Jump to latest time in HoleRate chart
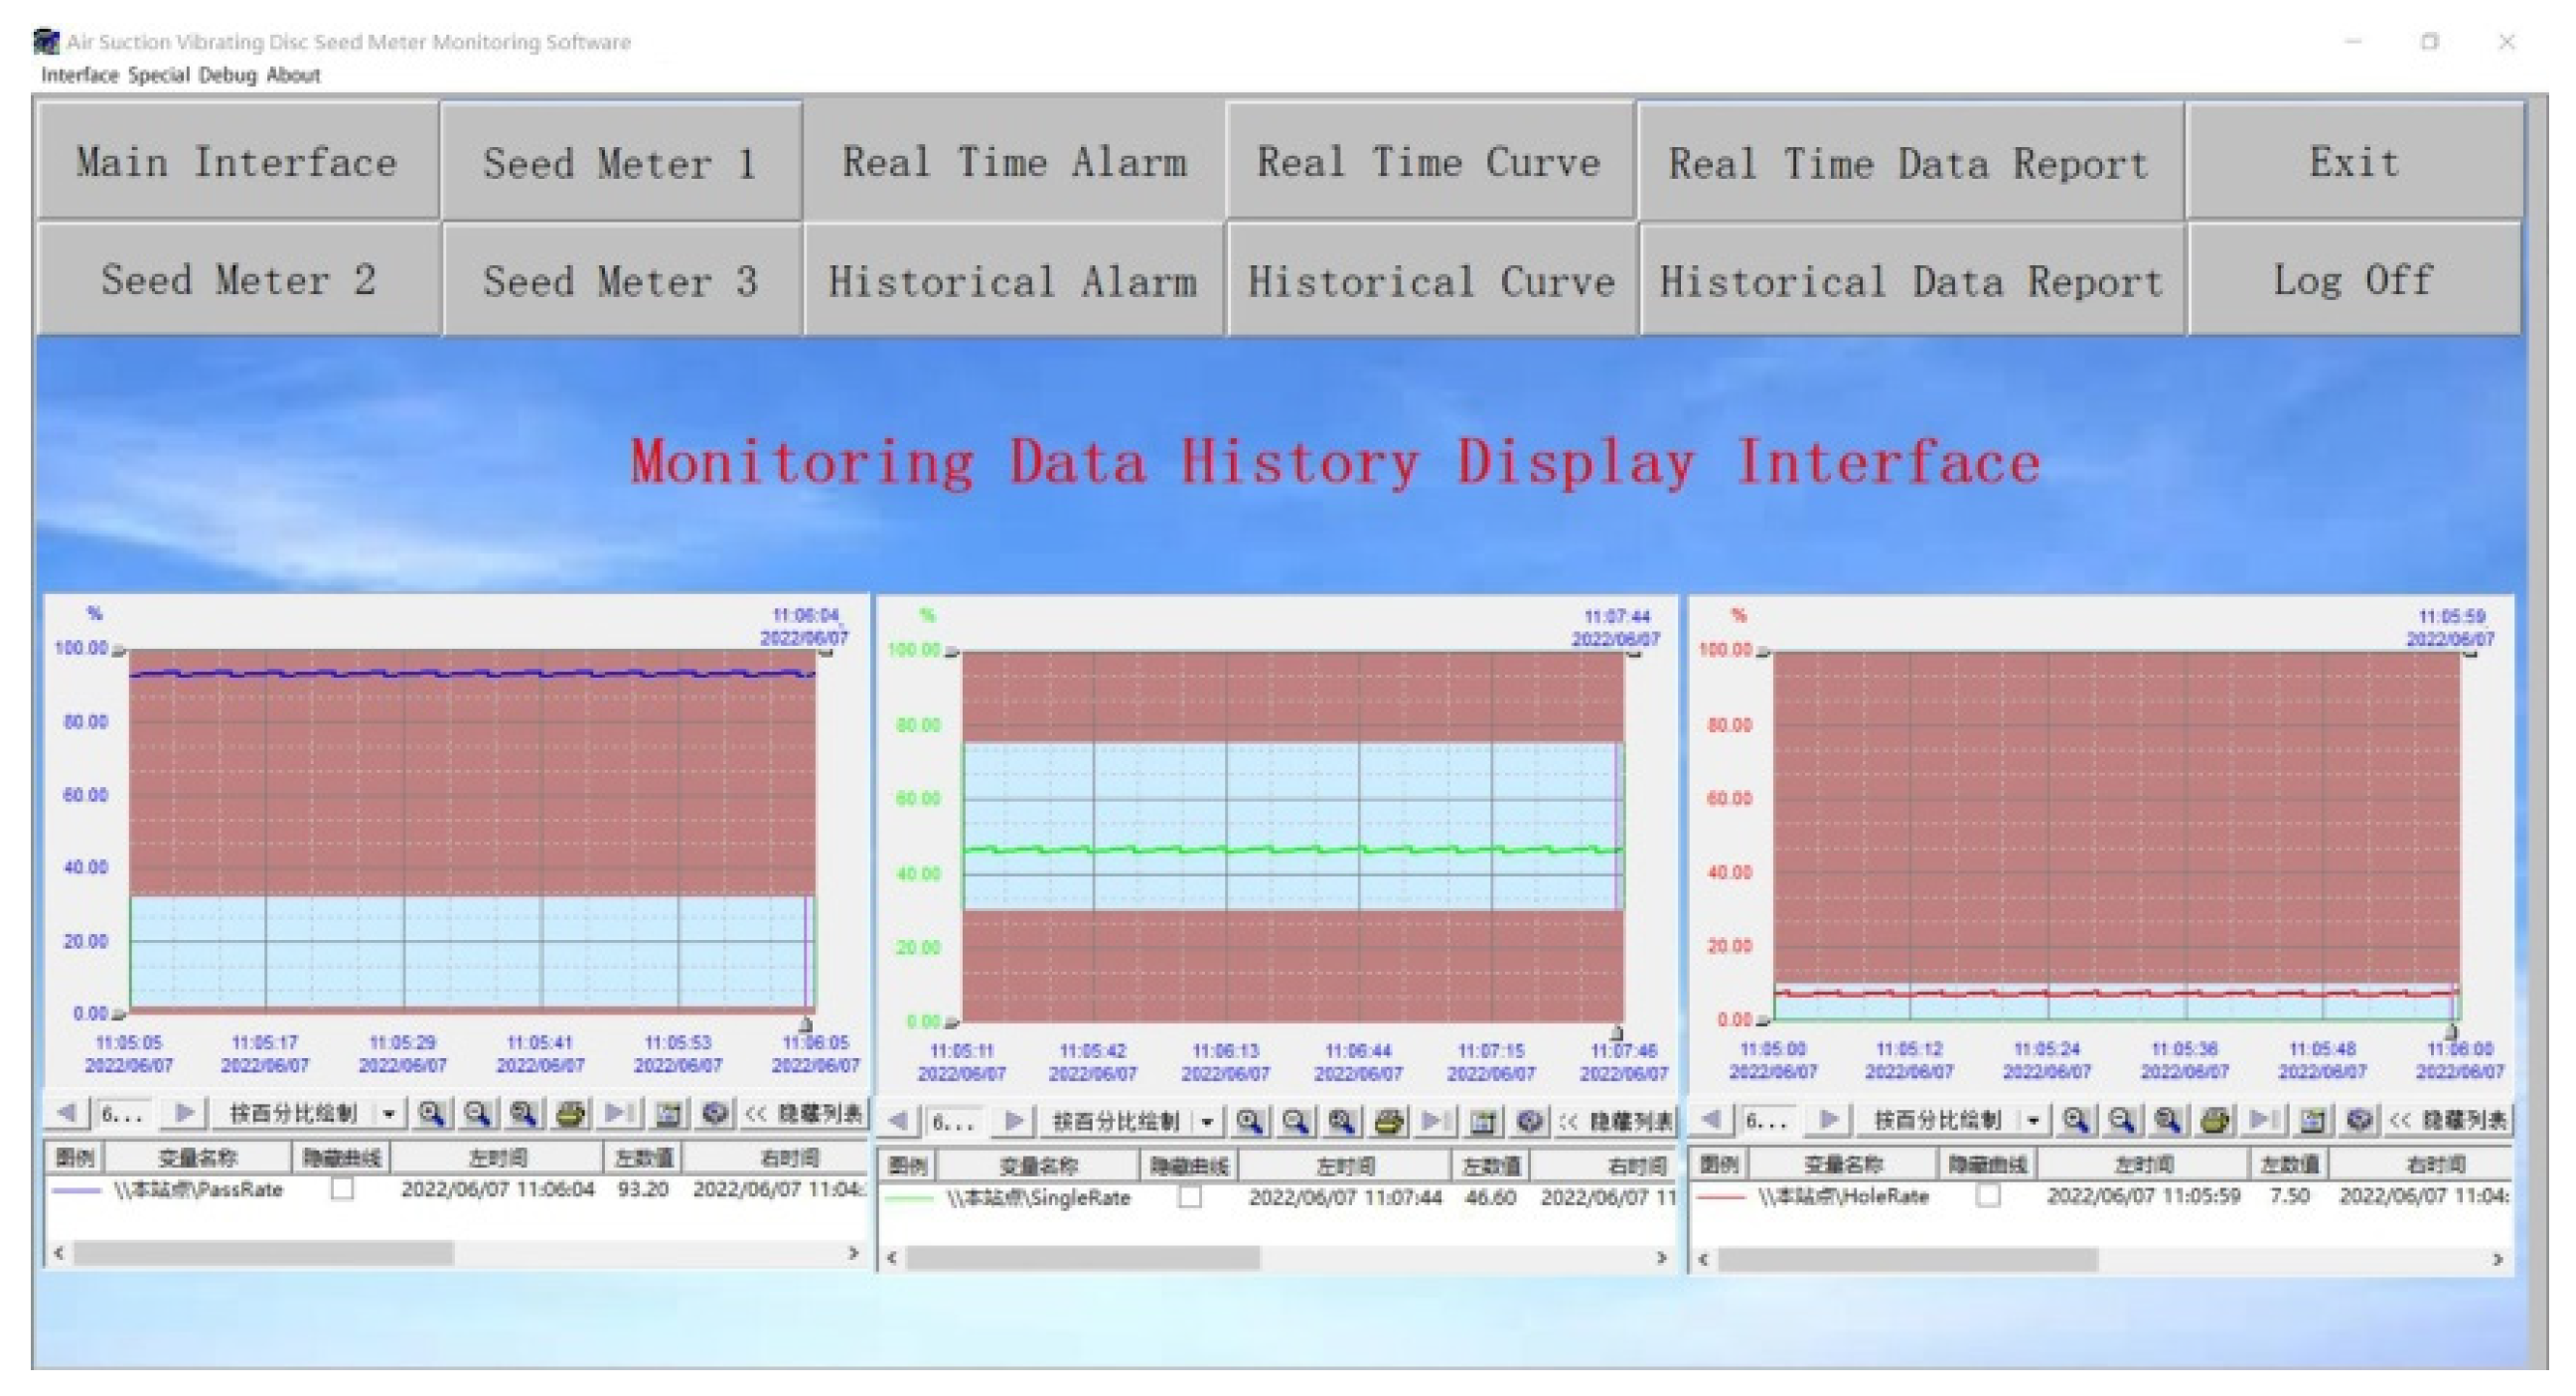This screenshot has height=1396, width=2576. [x=2263, y=1120]
